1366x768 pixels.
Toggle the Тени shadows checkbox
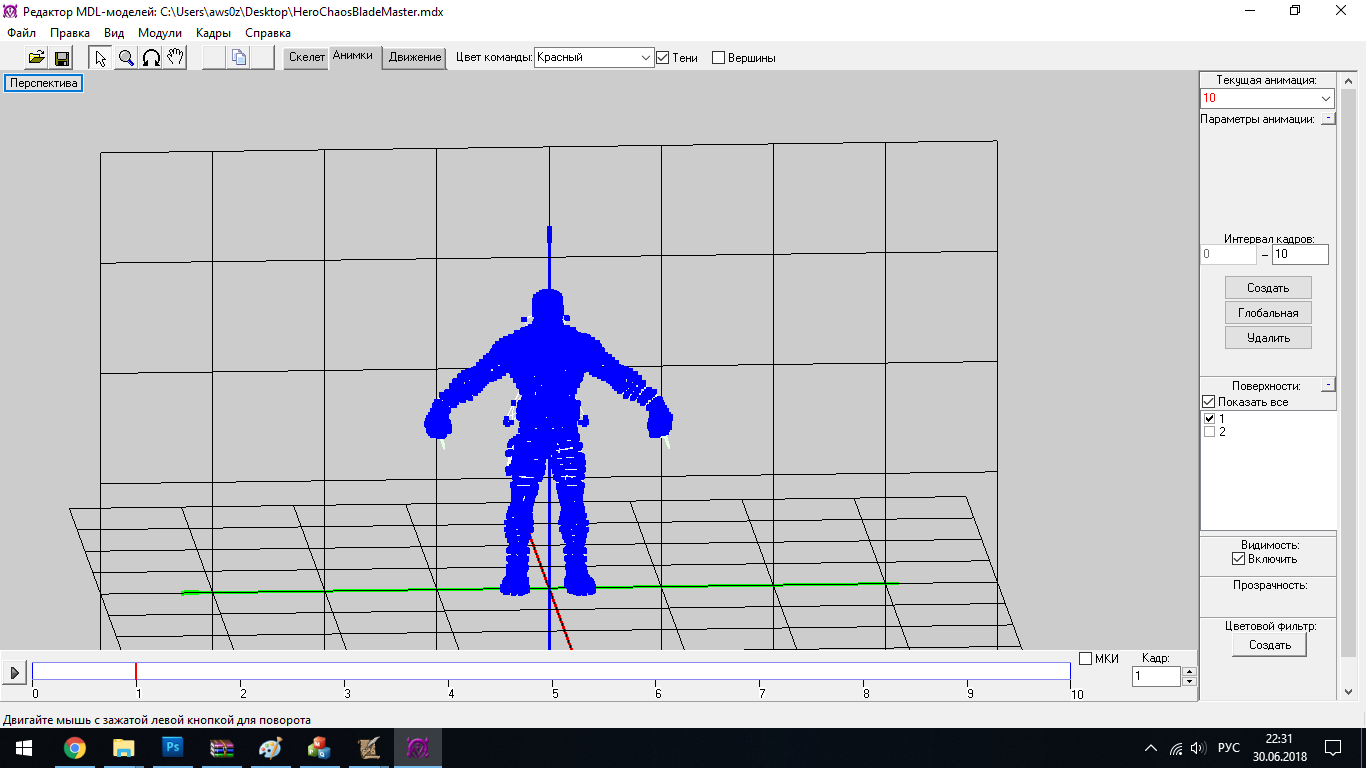pyautogui.click(x=662, y=58)
